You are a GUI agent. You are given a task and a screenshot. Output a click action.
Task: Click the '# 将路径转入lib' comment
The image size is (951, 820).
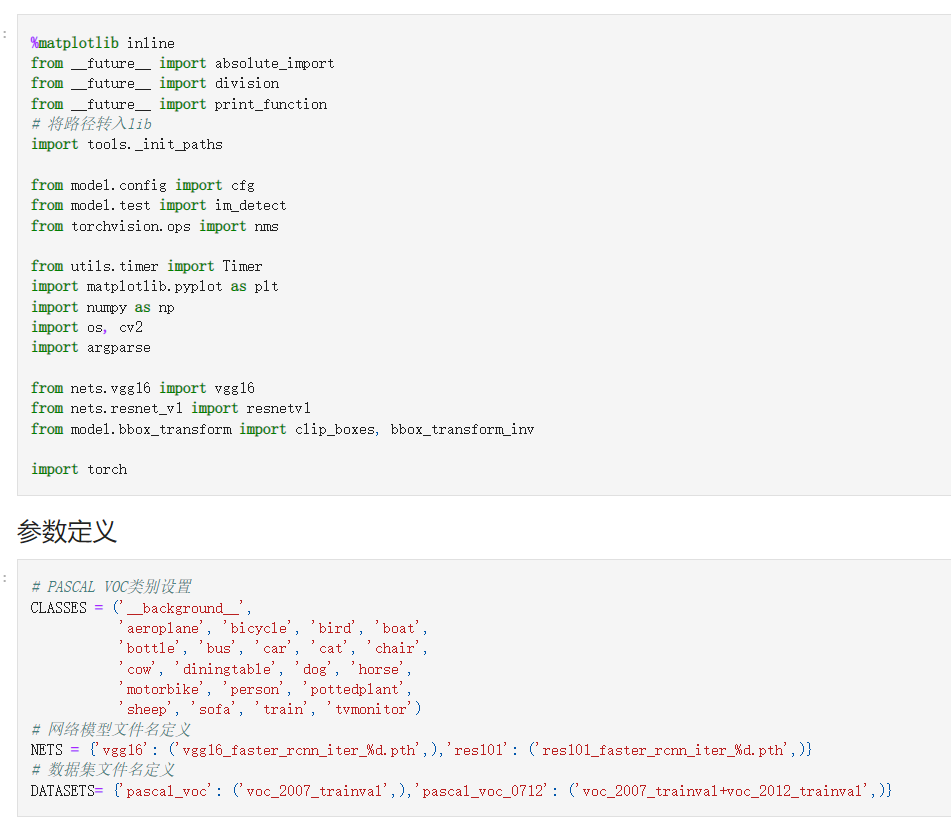[91, 124]
